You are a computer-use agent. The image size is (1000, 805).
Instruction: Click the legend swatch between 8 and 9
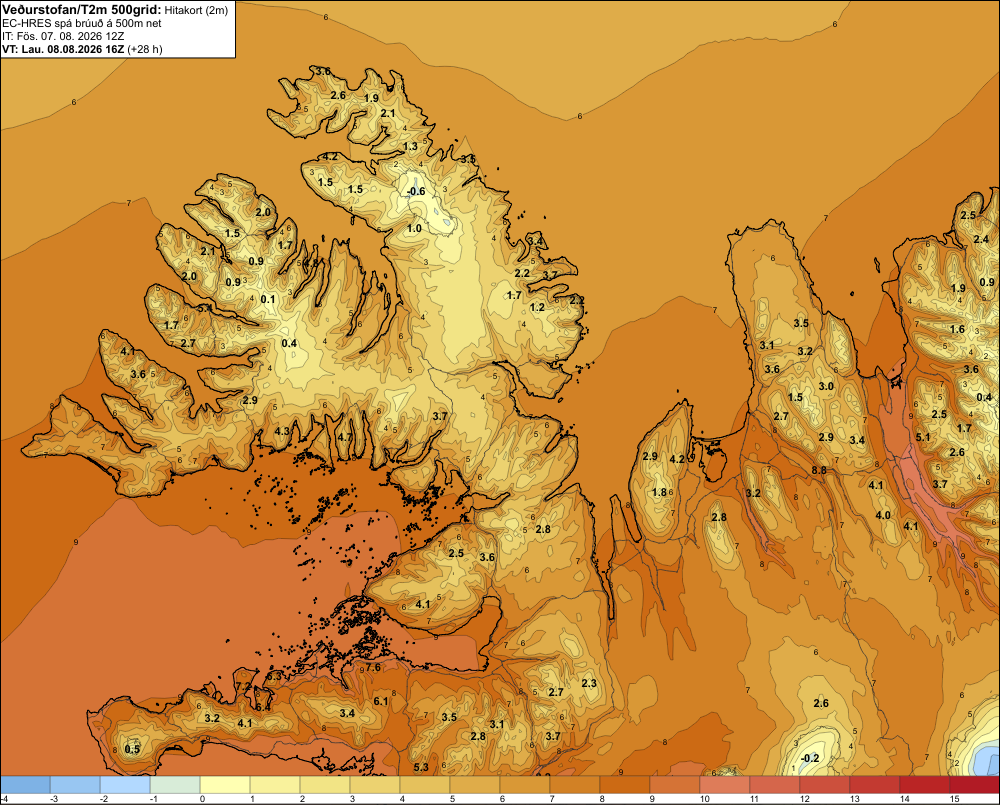pos(624,785)
